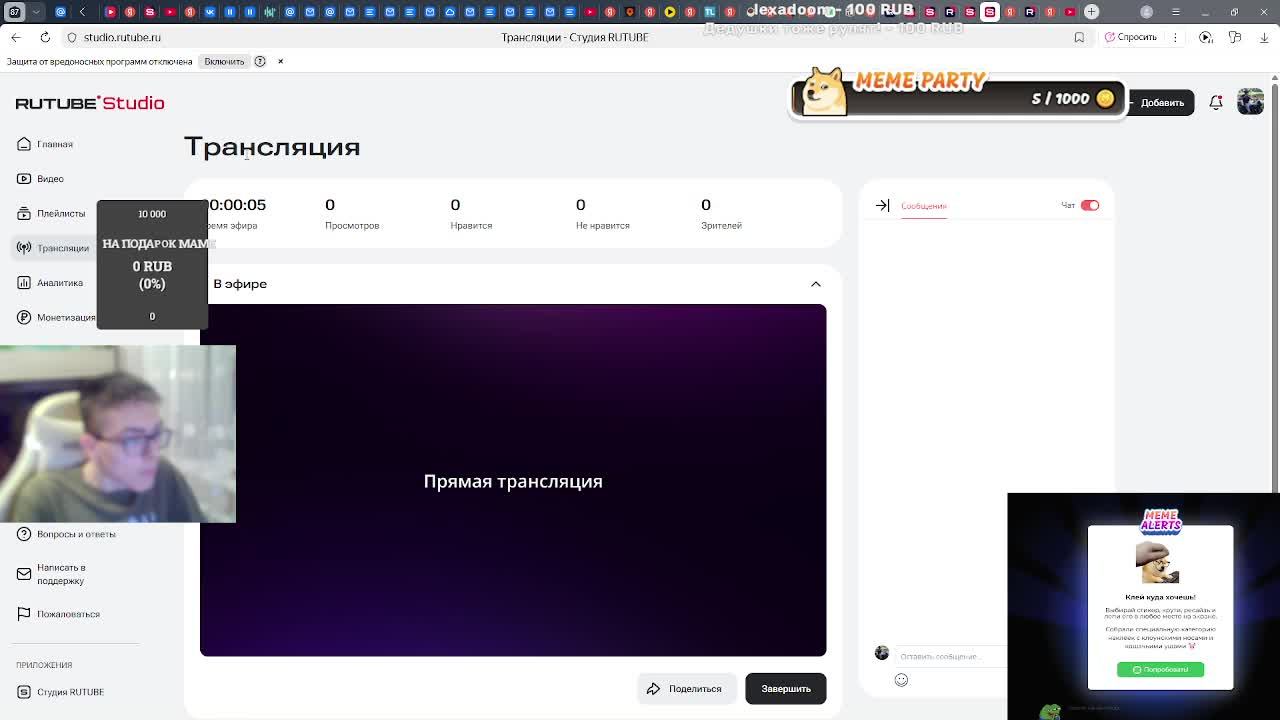
Task: Click the Плейлисты icon in sidebar
Action: [24, 213]
